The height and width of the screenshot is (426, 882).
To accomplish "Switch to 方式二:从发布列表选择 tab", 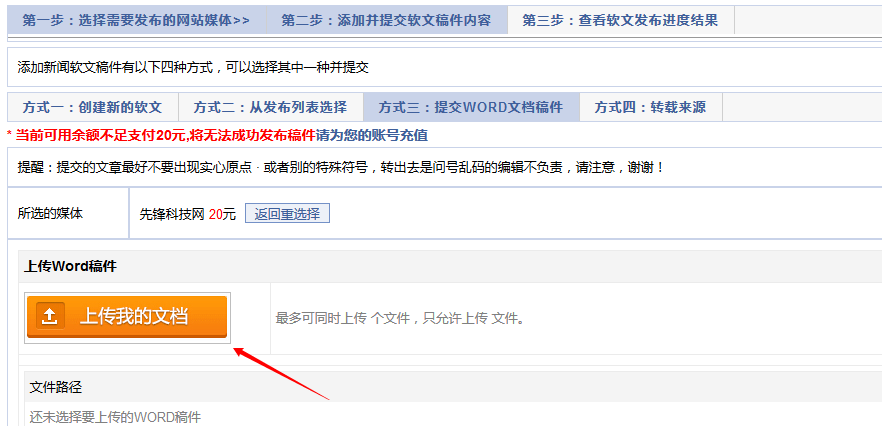I will coord(271,107).
